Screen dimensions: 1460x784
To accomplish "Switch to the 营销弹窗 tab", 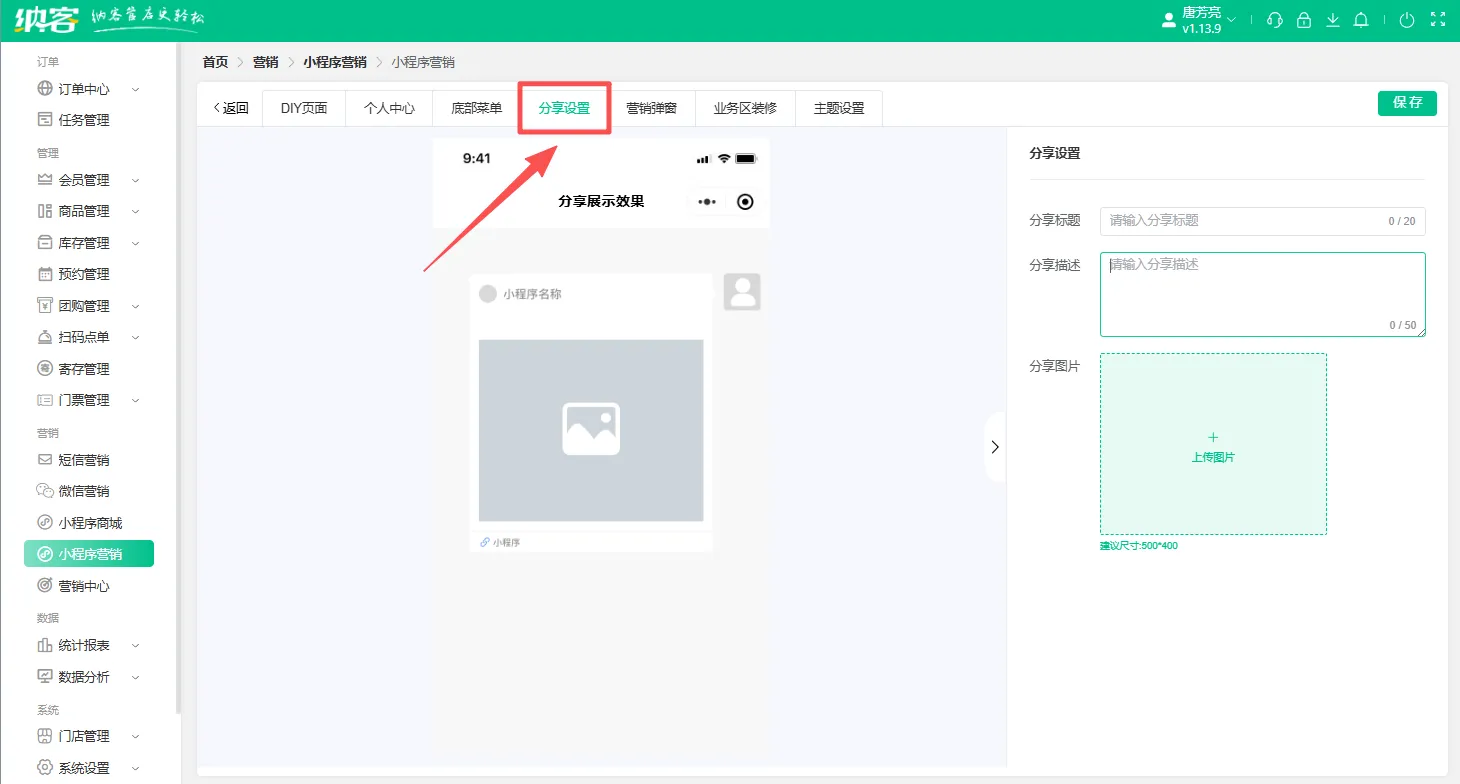I will (651, 108).
